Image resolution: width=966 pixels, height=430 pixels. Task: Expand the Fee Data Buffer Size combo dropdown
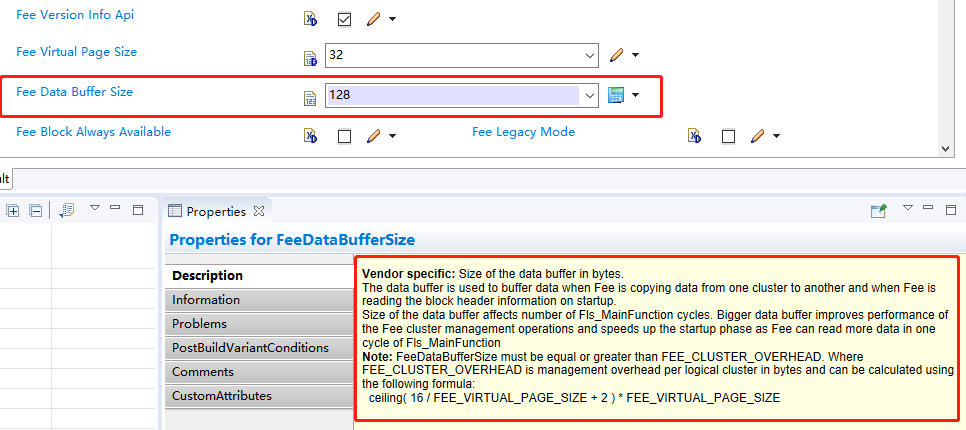[589, 95]
